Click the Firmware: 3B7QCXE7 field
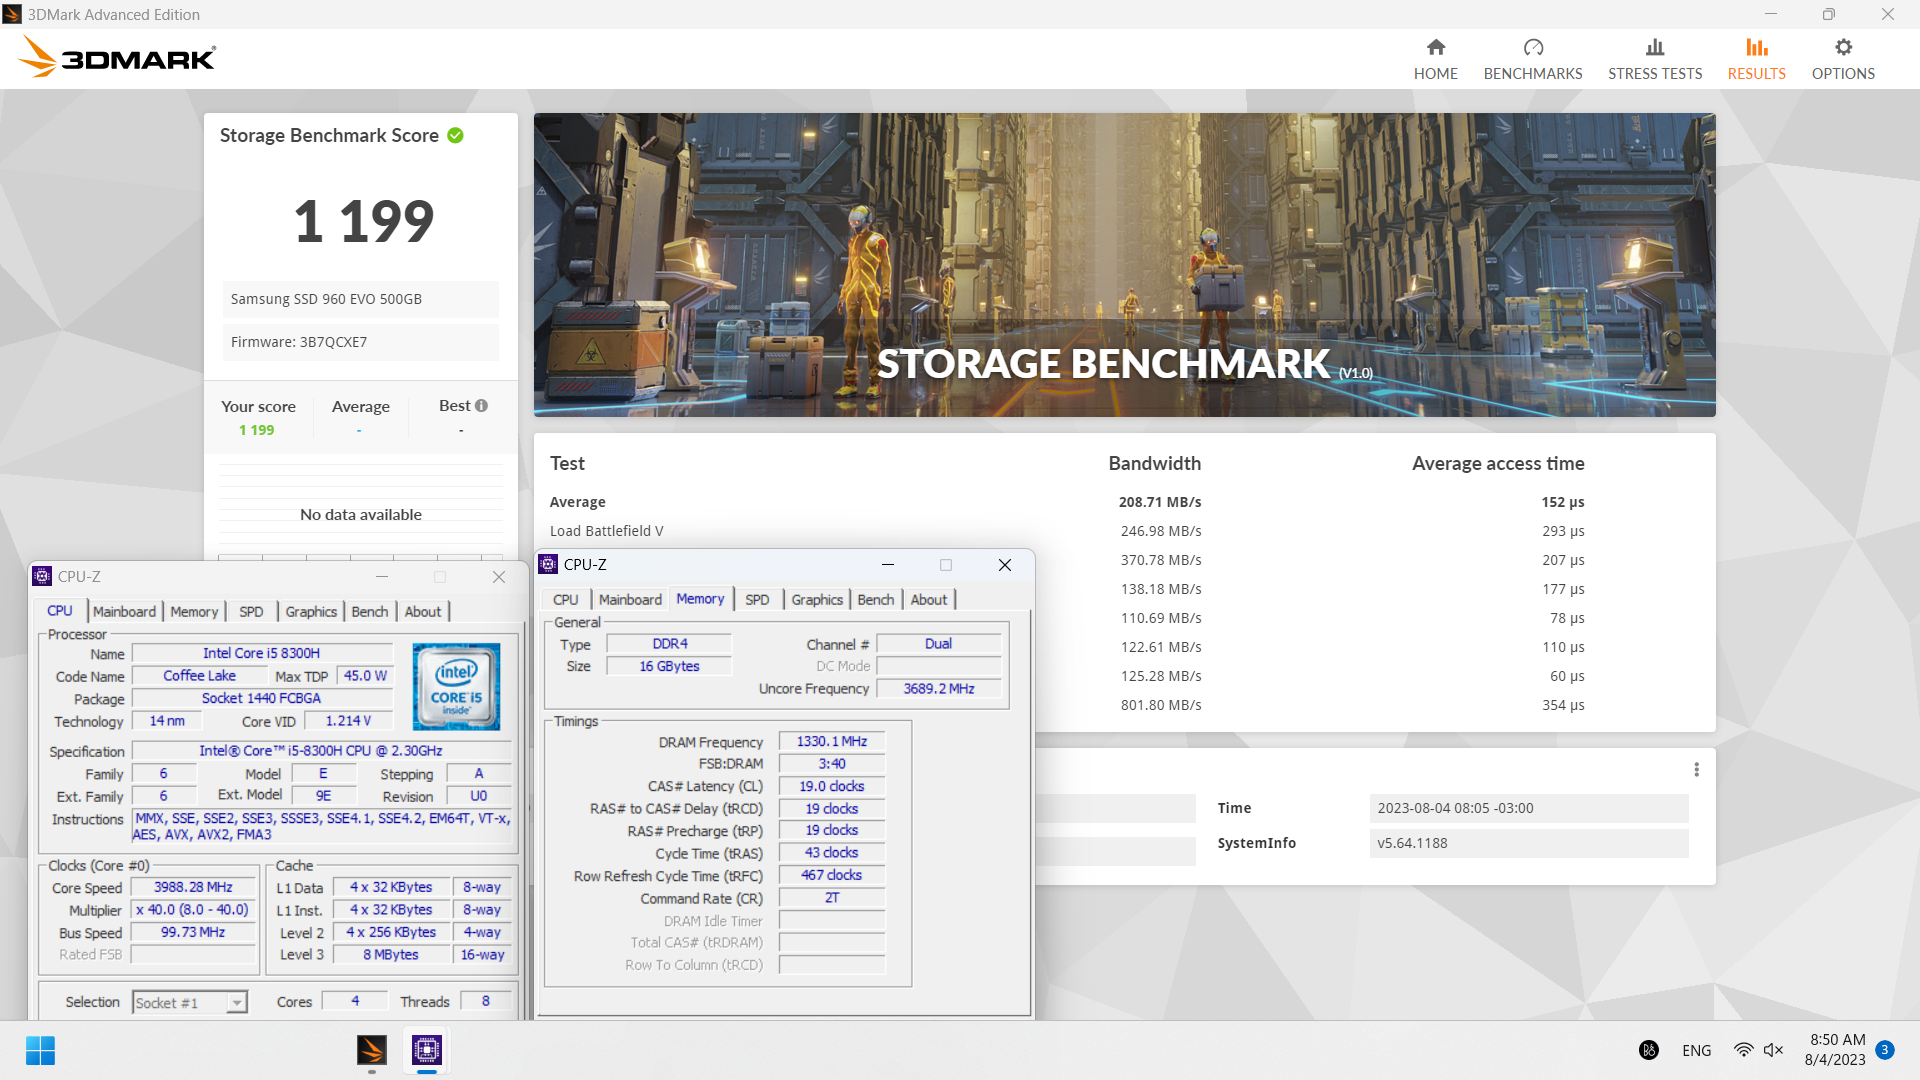Viewport: 1920px width, 1080px height. click(x=360, y=342)
